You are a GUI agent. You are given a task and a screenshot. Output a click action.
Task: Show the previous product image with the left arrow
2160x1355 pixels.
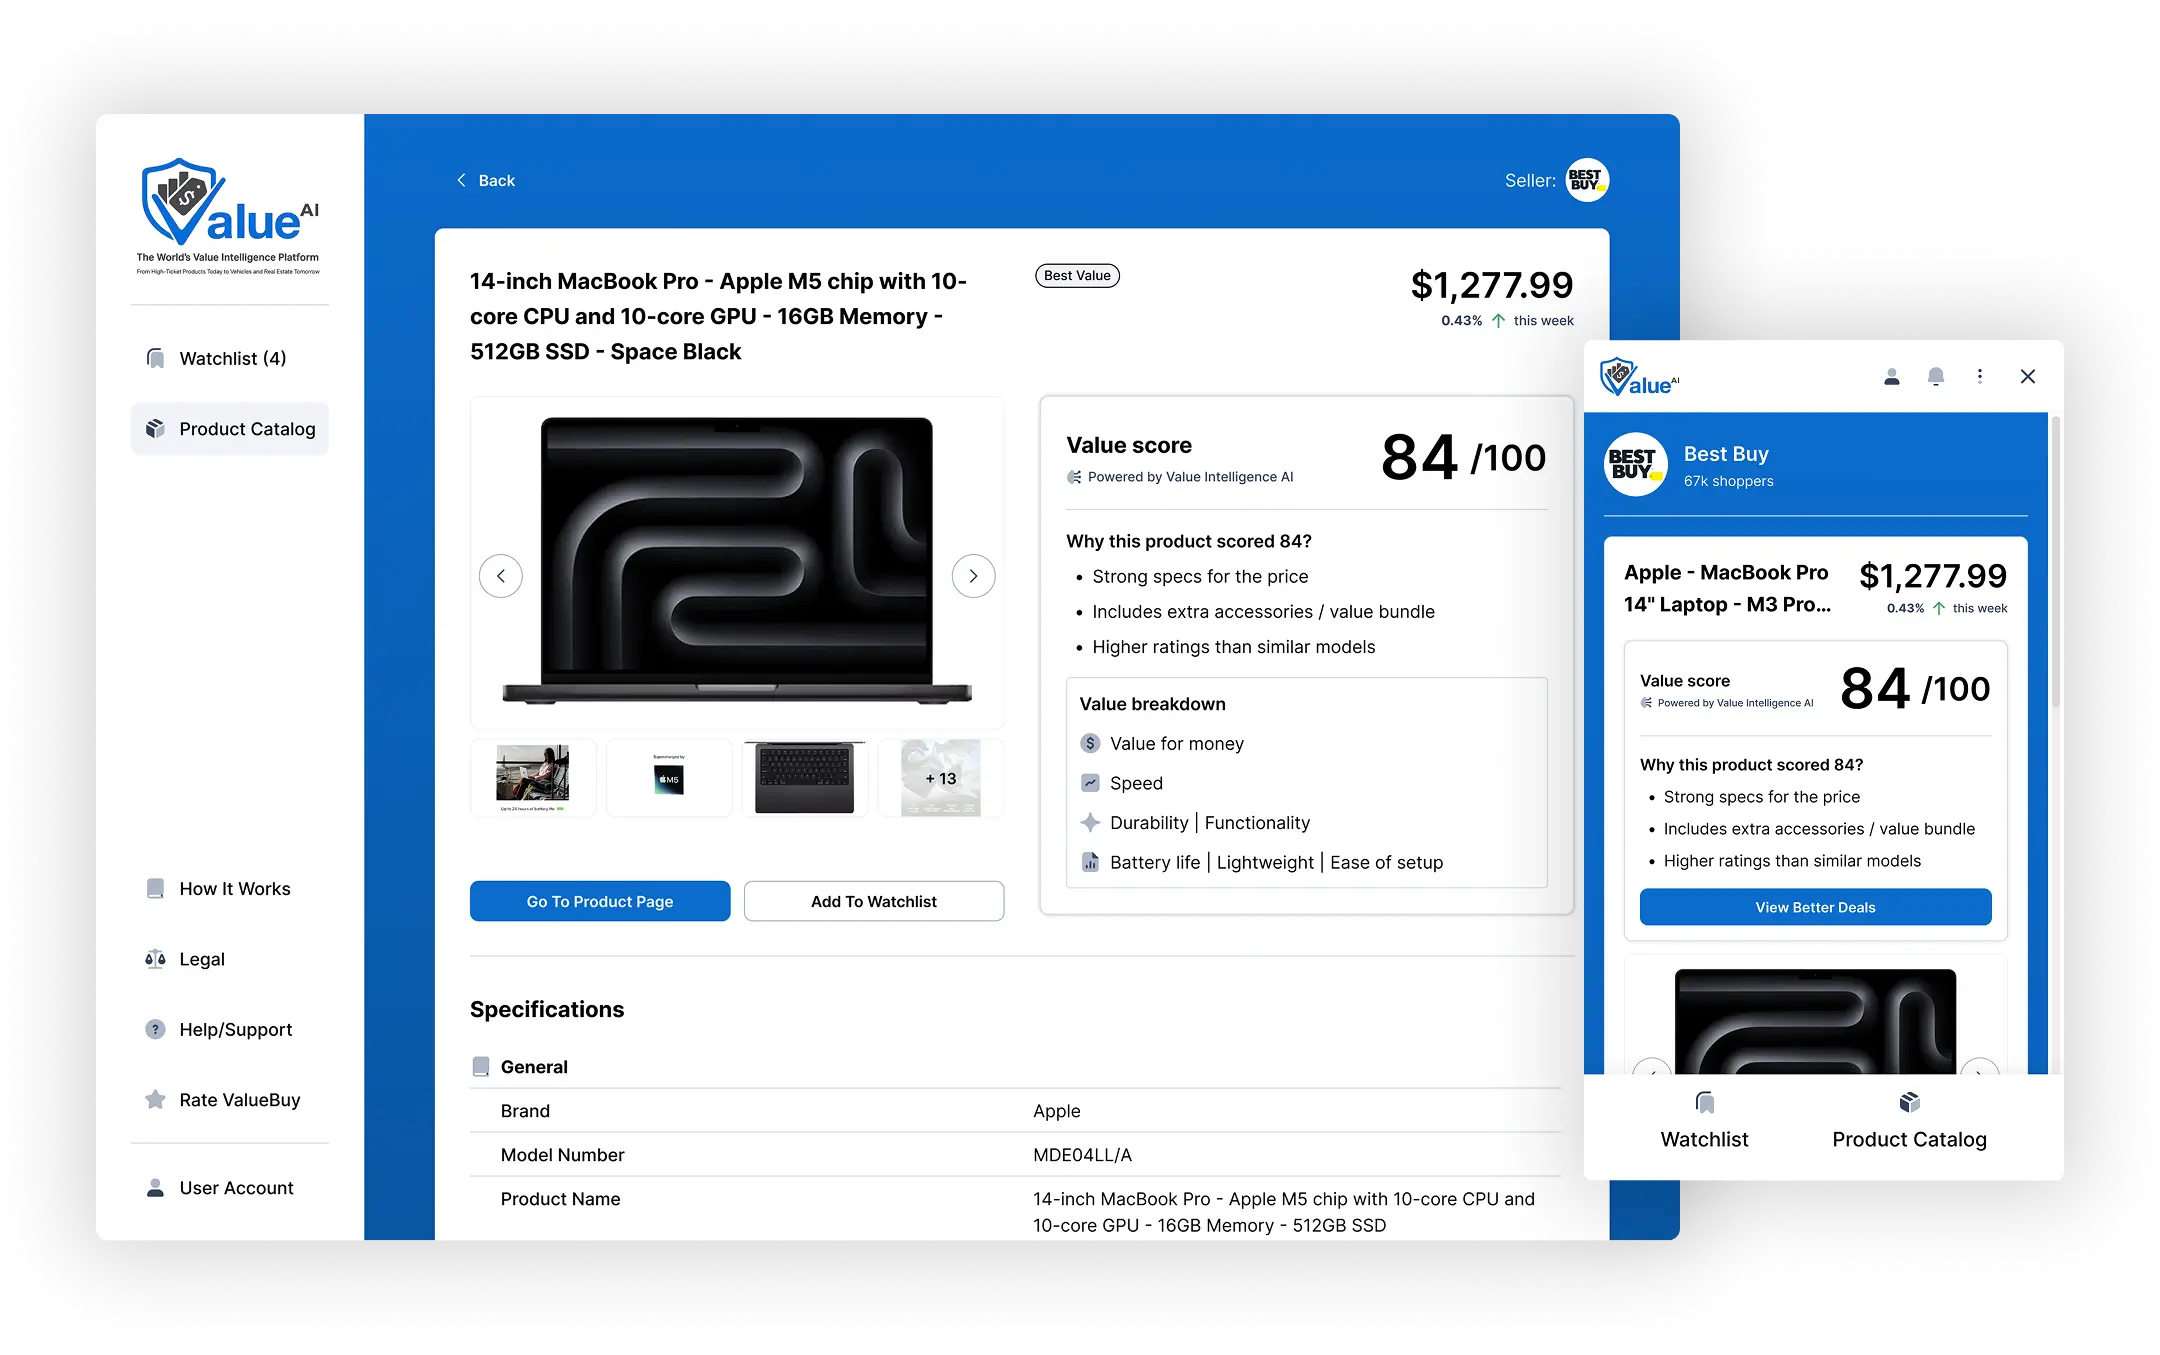click(x=501, y=576)
